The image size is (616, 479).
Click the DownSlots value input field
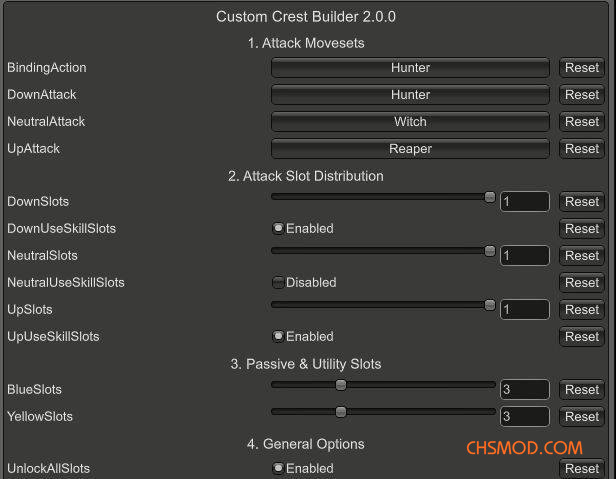coord(524,202)
